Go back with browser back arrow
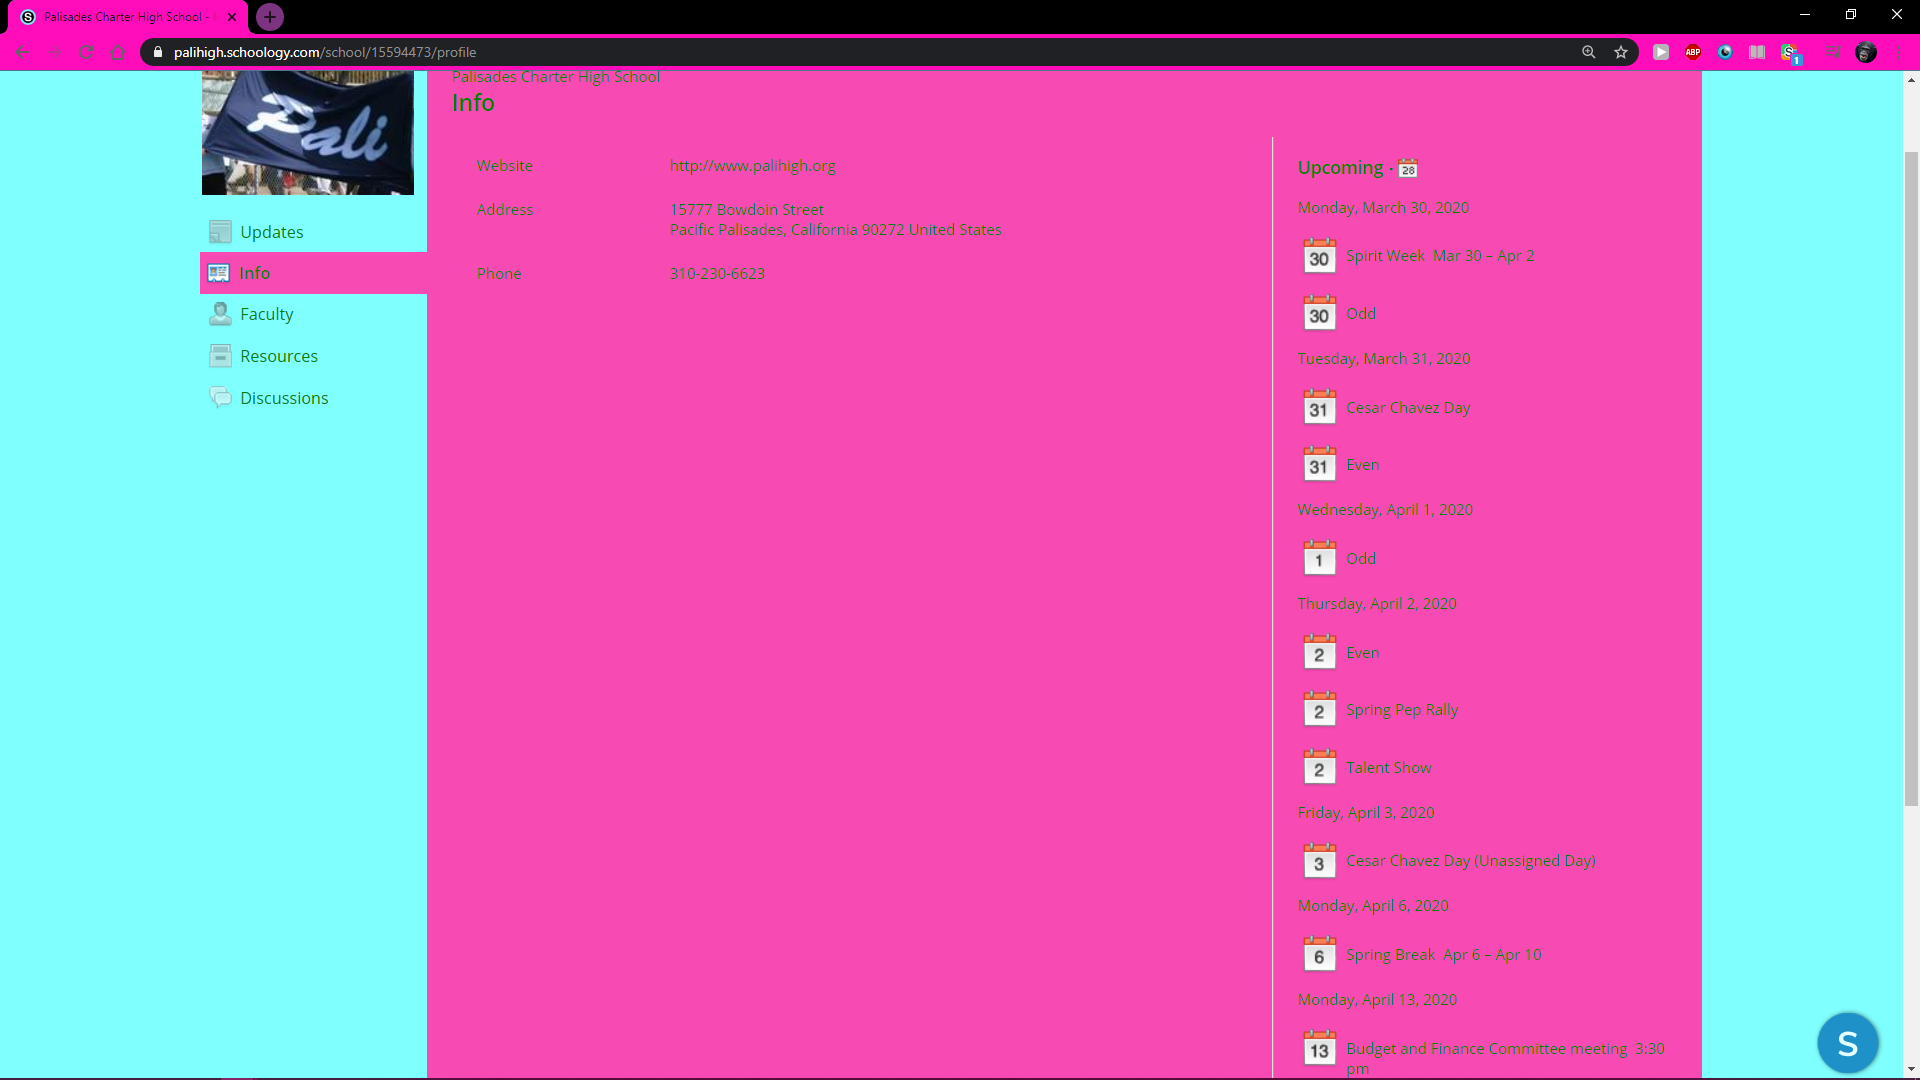This screenshot has width=1920, height=1080. (x=22, y=52)
